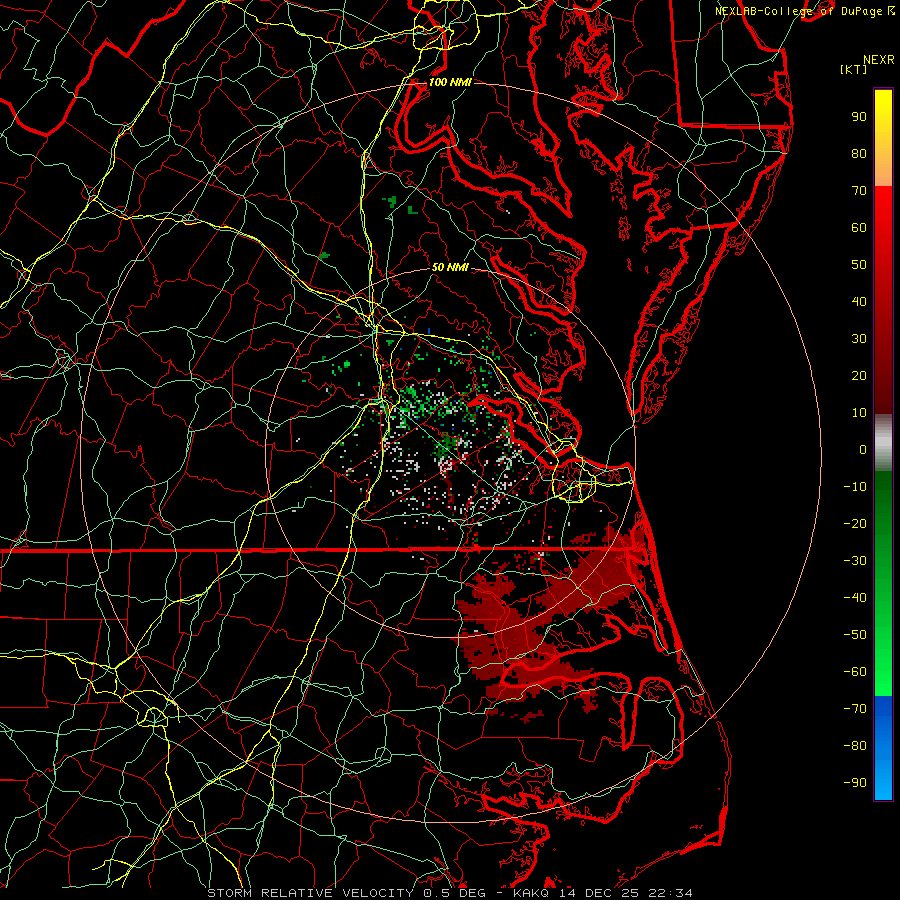Image resolution: width=900 pixels, height=900 pixels.
Task: Pick the gray zero-velocity segment of color bar
Action: (883, 443)
